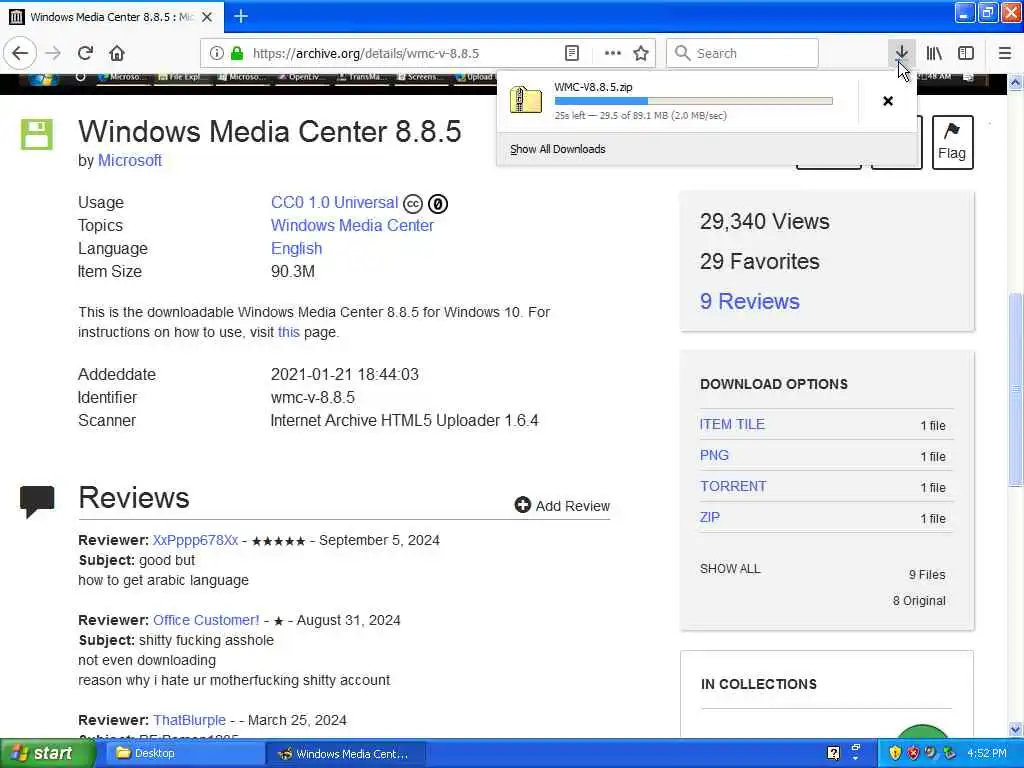This screenshot has width=1024, height=768.
Task: Show sidebars toolbar icon
Action: (x=966, y=53)
